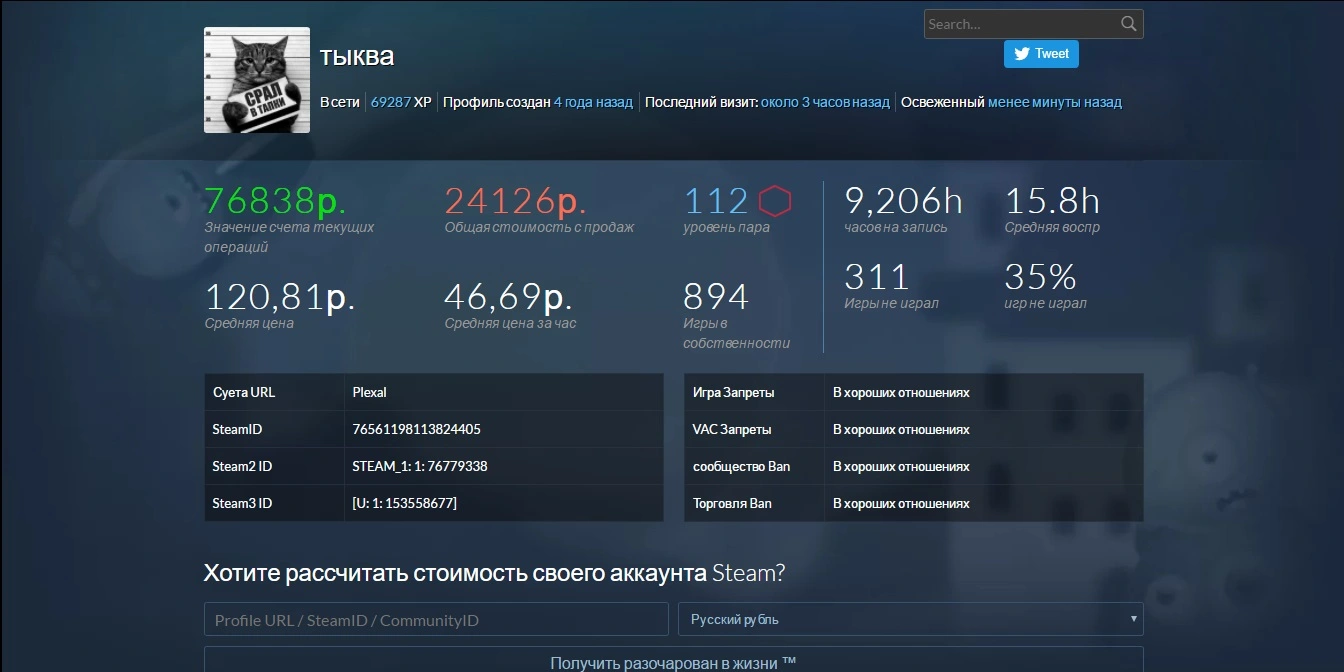
Task: Click the Торговля Ban status 'В хороших отношениях'
Action: (901, 503)
